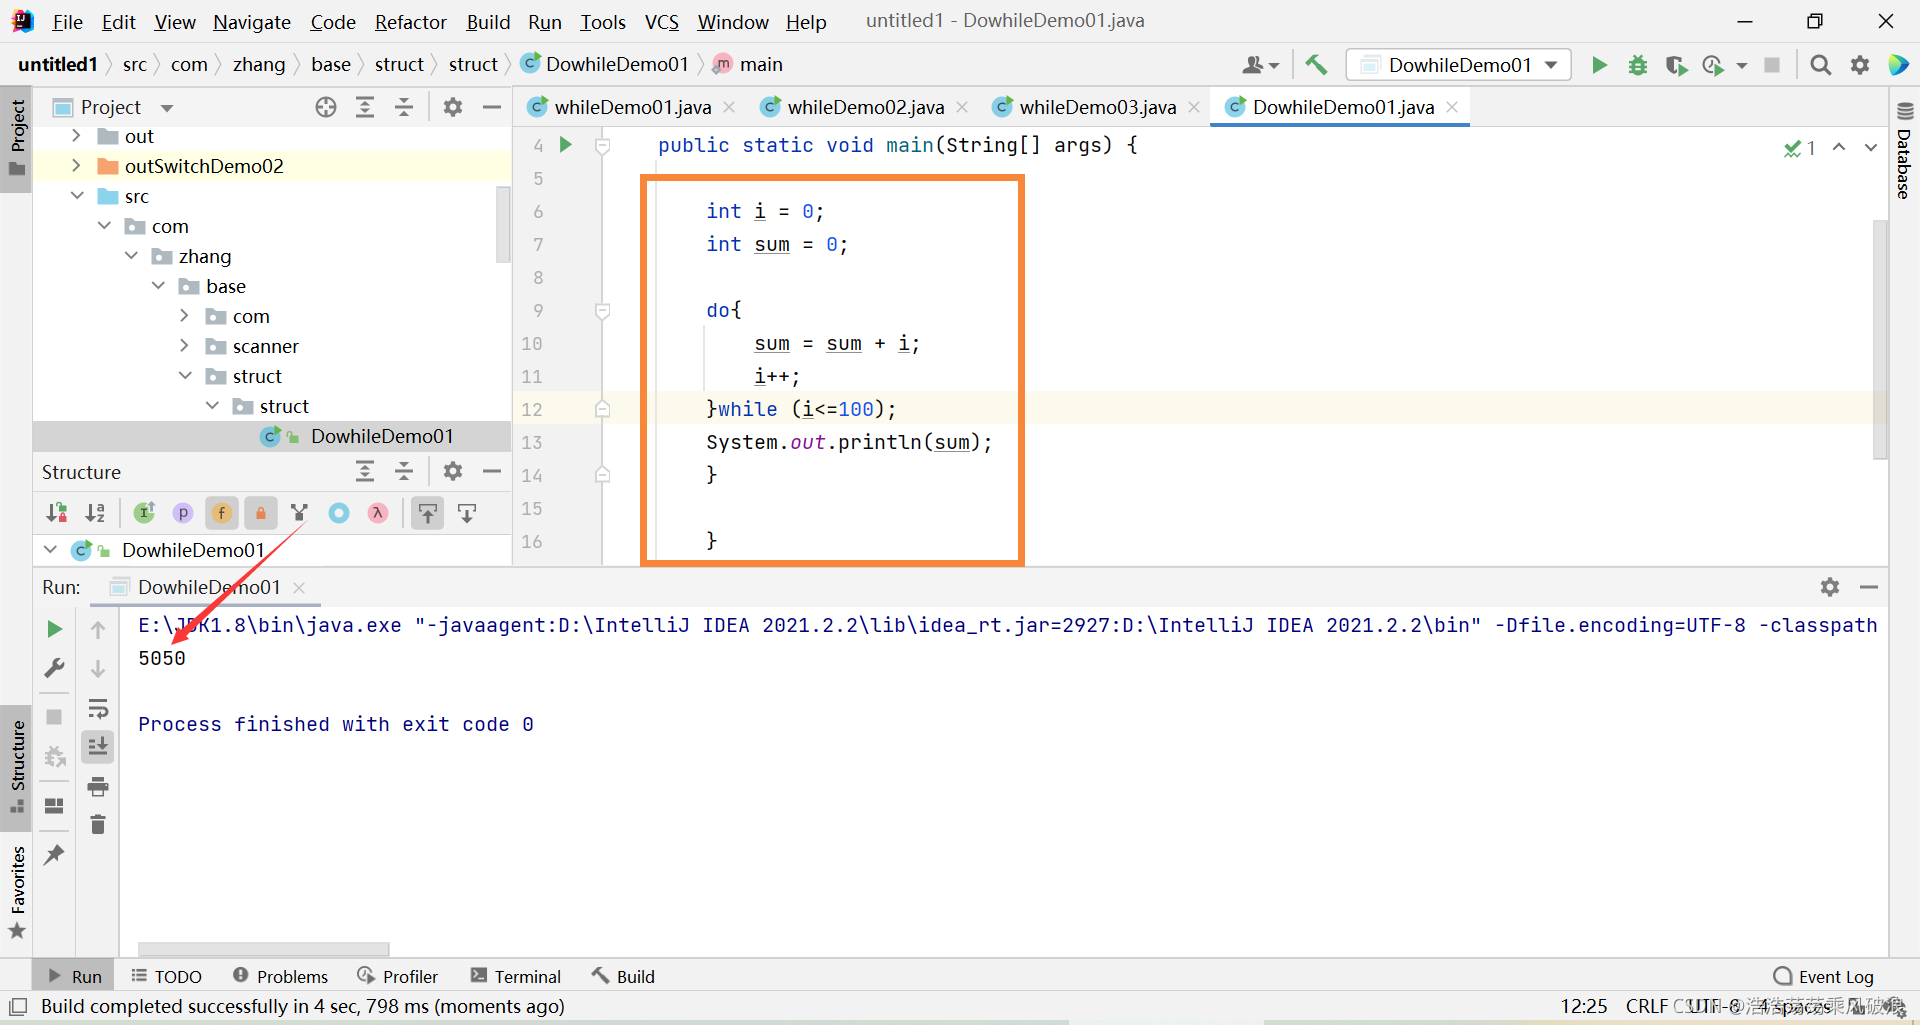This screenshot has height=1025, width=1920.
Task: Close the whileDemo02.java tab
Action: coord(962,107)
